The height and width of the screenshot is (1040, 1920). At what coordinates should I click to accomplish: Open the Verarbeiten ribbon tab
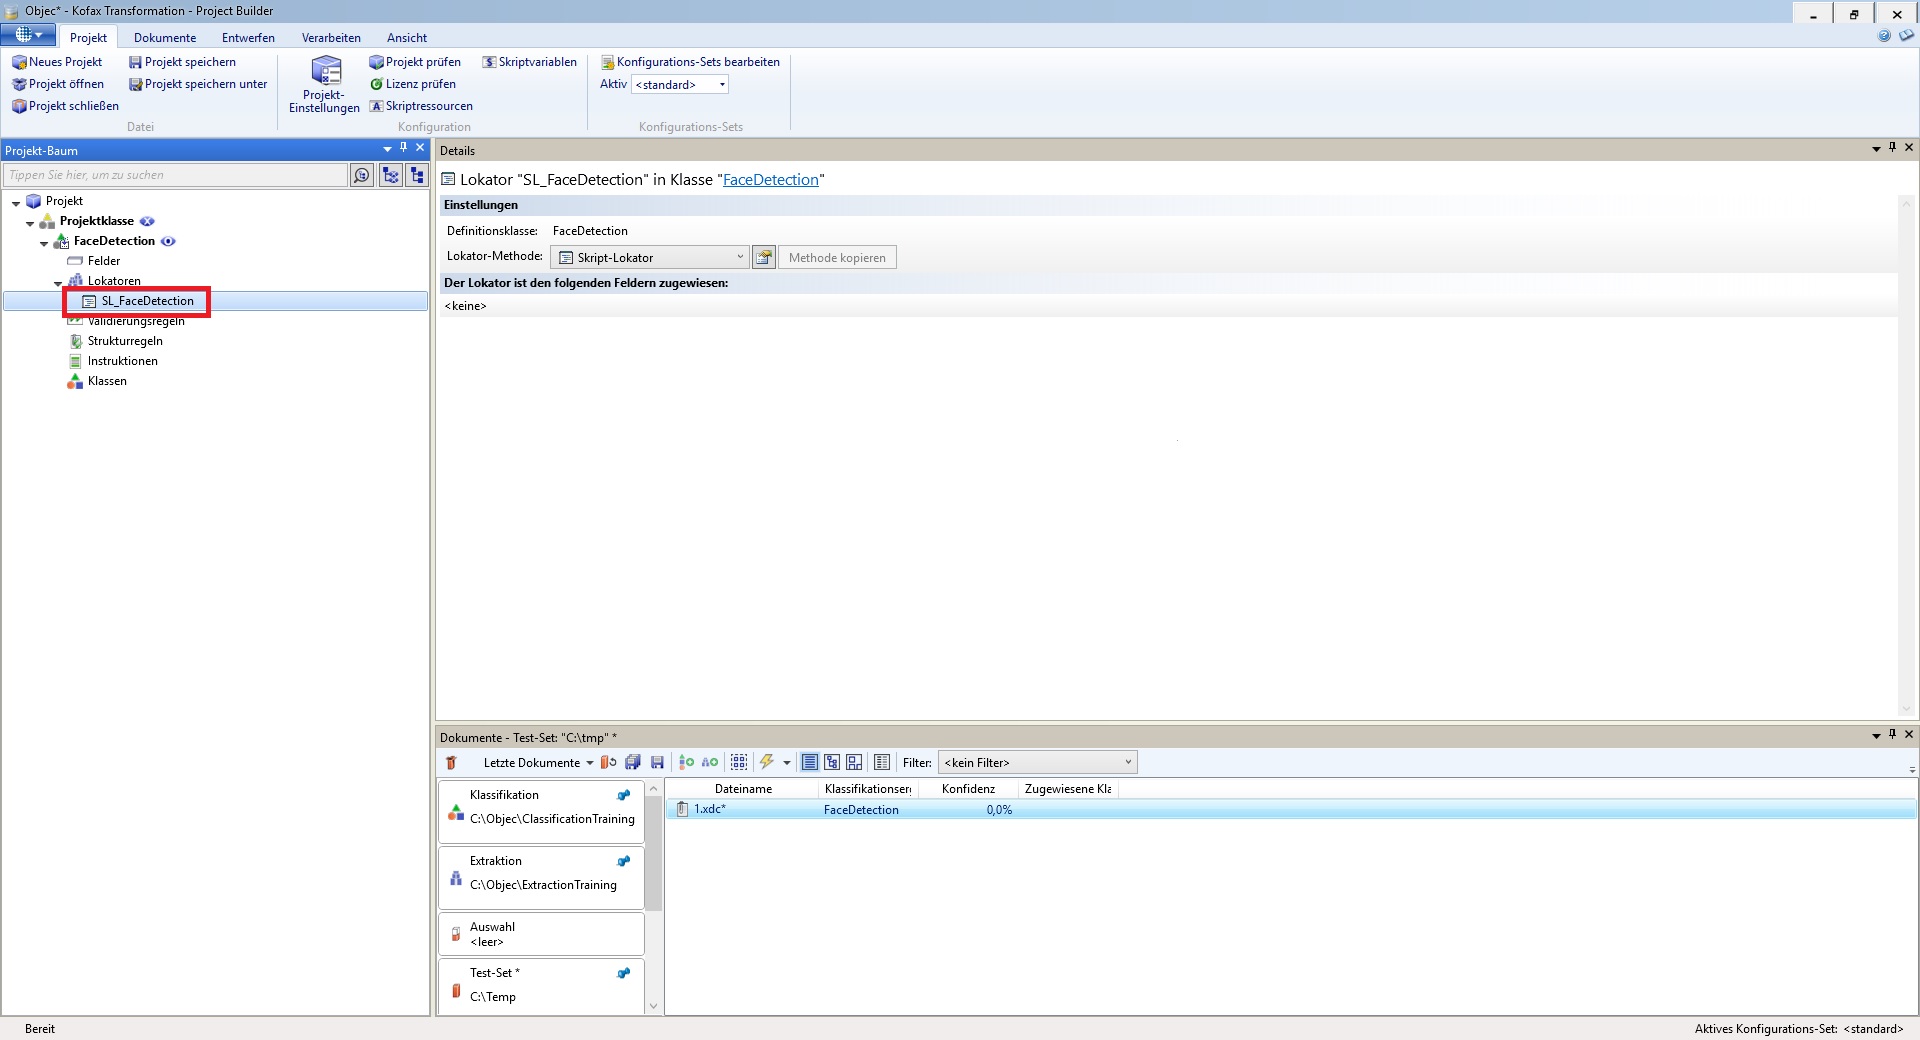[331, 38]
